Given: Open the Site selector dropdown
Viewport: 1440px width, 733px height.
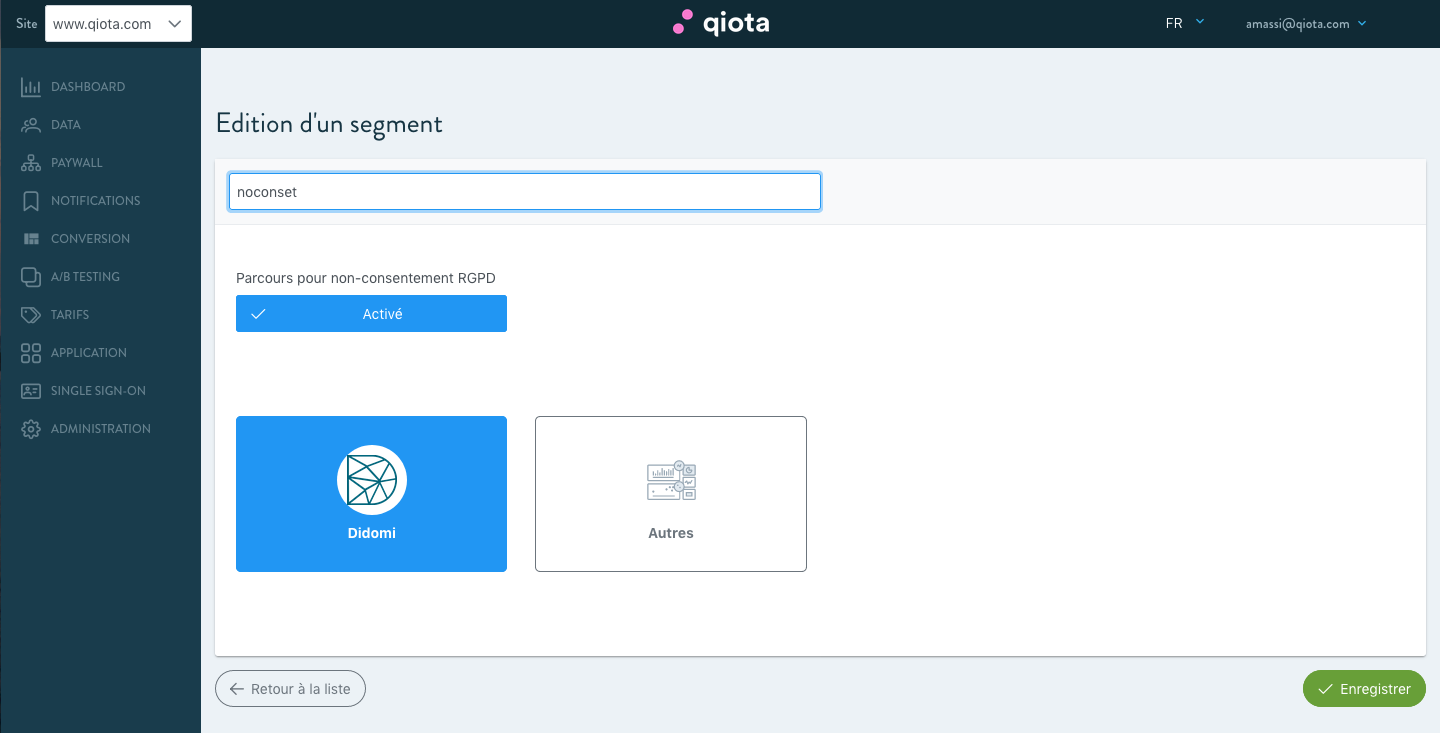Looking at the screenshot, I should tap(118, 24).
